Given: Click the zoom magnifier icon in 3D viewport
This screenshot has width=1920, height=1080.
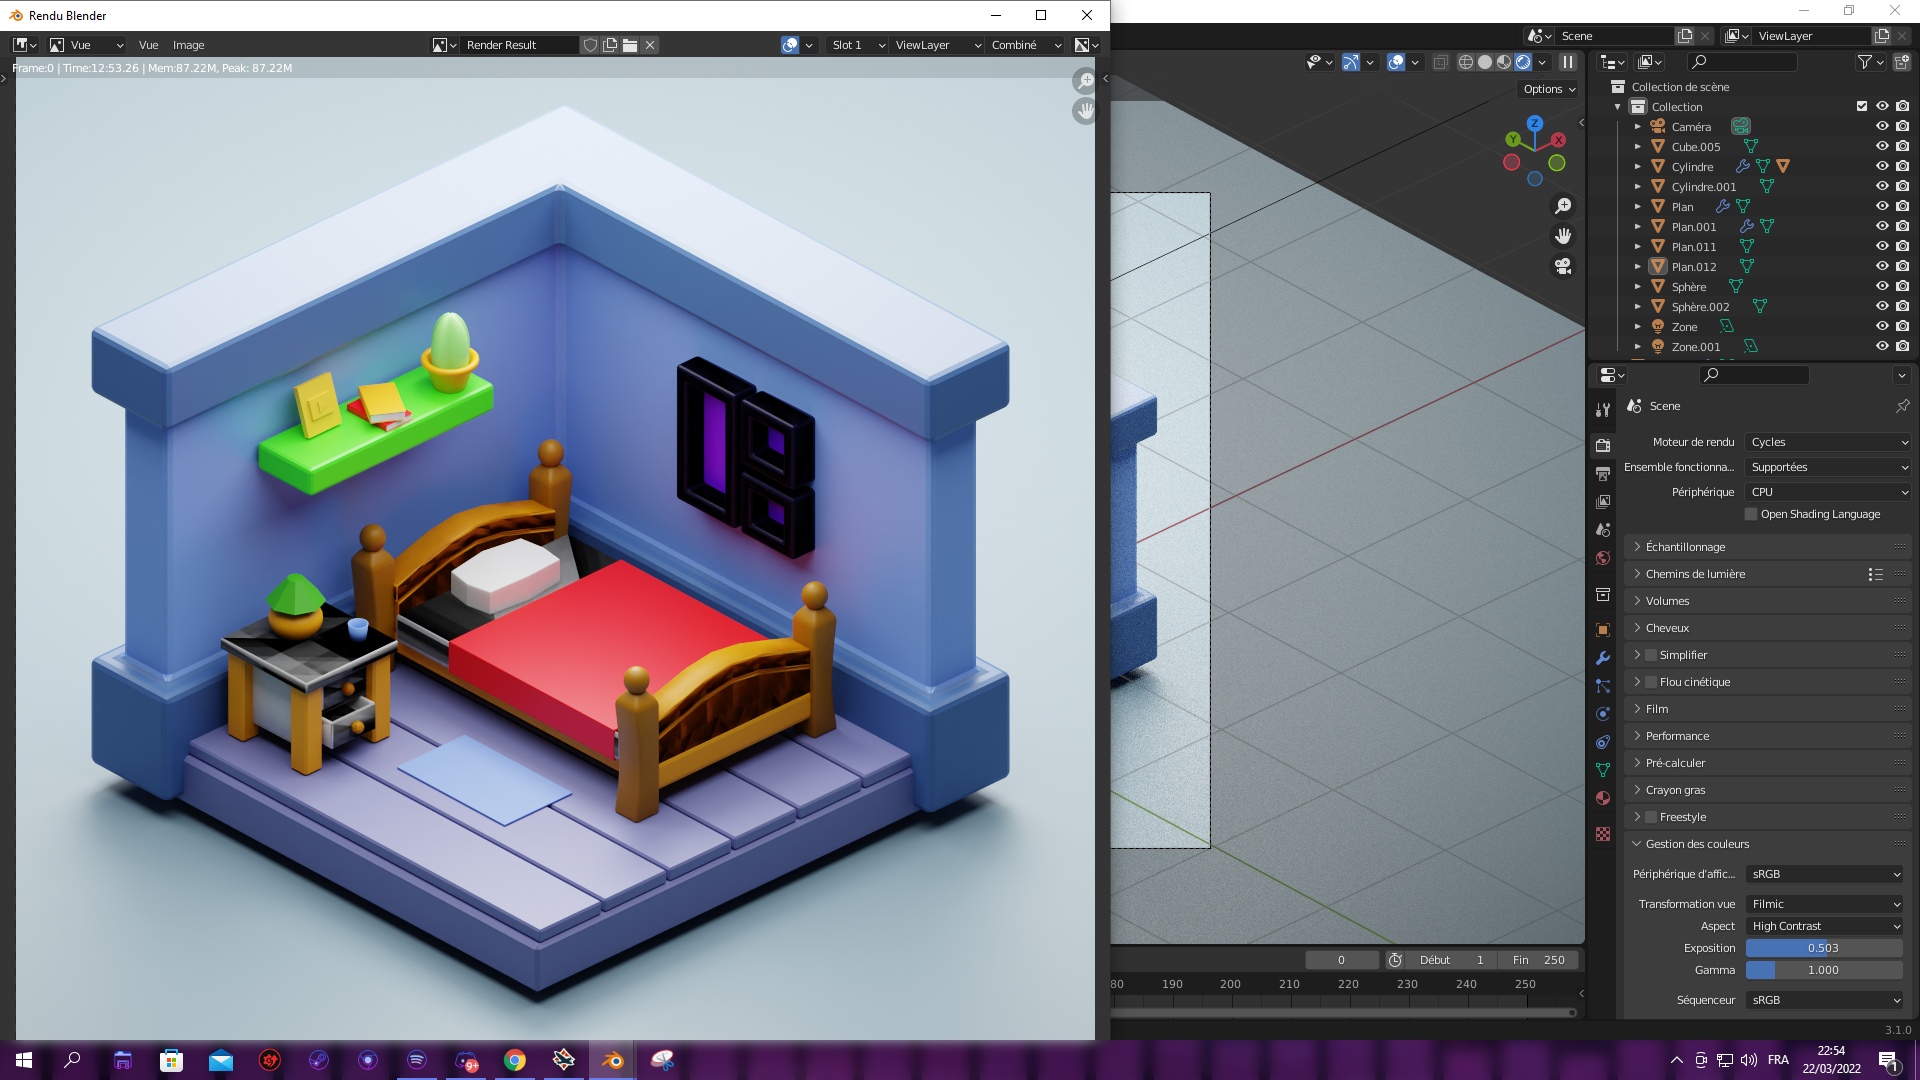Looking at the screenshot, I should click(x=1563, y=206).
